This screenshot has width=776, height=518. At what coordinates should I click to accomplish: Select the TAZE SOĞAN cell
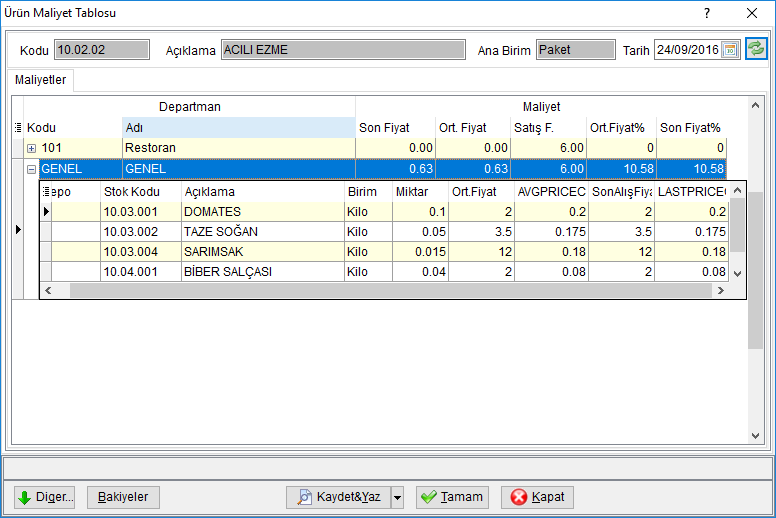pos(263,232)
